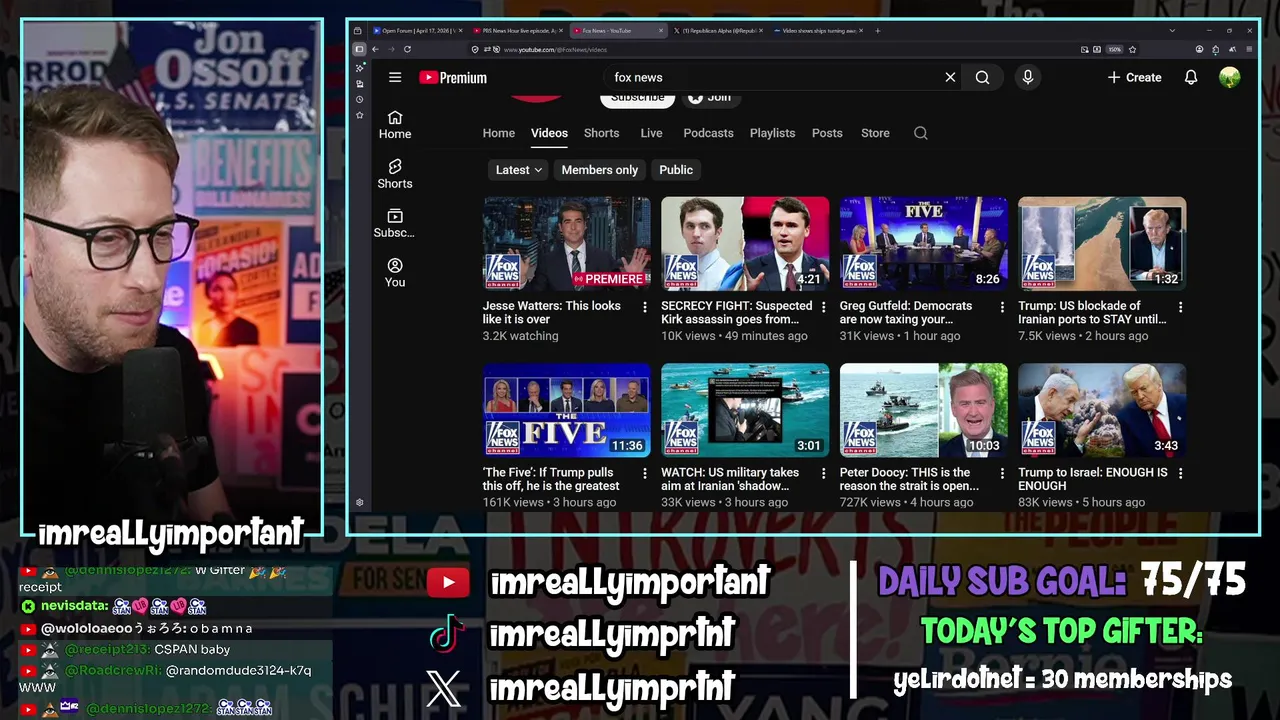Filter videos by Members only
1280x720 pixels.
pos(599,170)
